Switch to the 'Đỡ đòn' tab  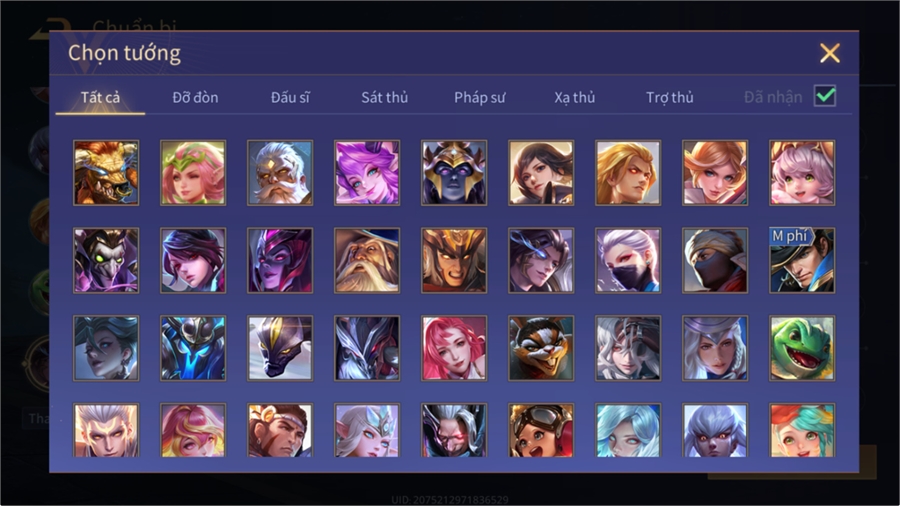[x=195, y=98]
